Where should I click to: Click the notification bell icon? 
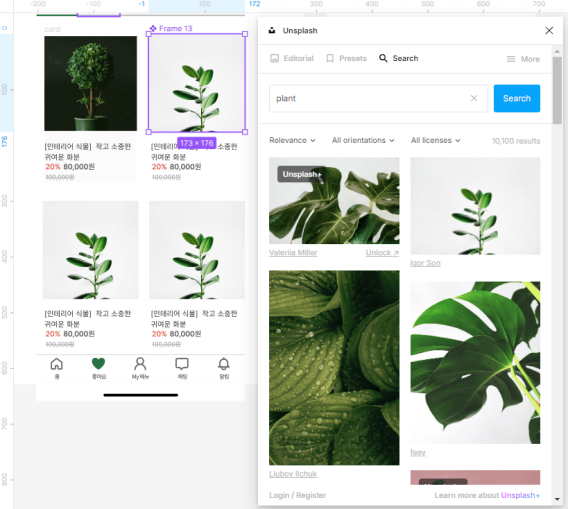coord(224,364)
